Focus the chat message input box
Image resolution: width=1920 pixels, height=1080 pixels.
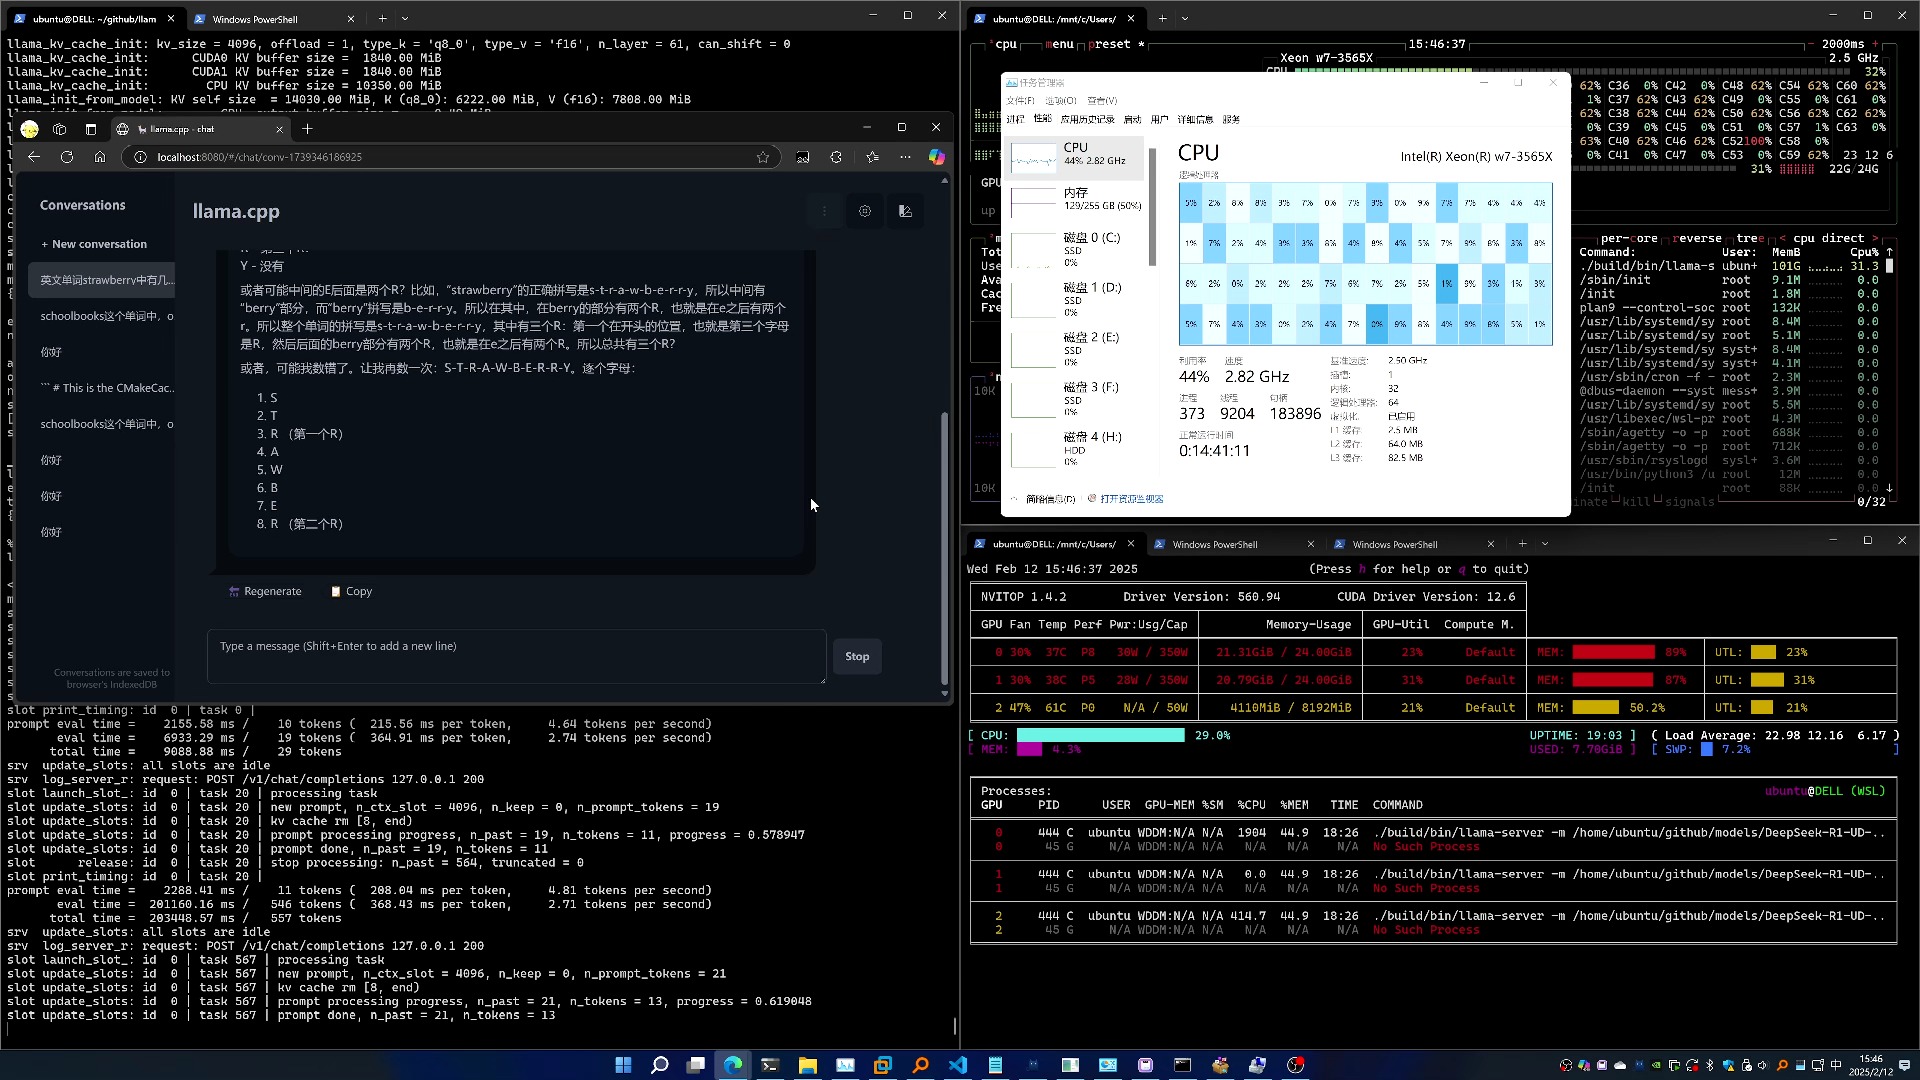tap(516, 657)
